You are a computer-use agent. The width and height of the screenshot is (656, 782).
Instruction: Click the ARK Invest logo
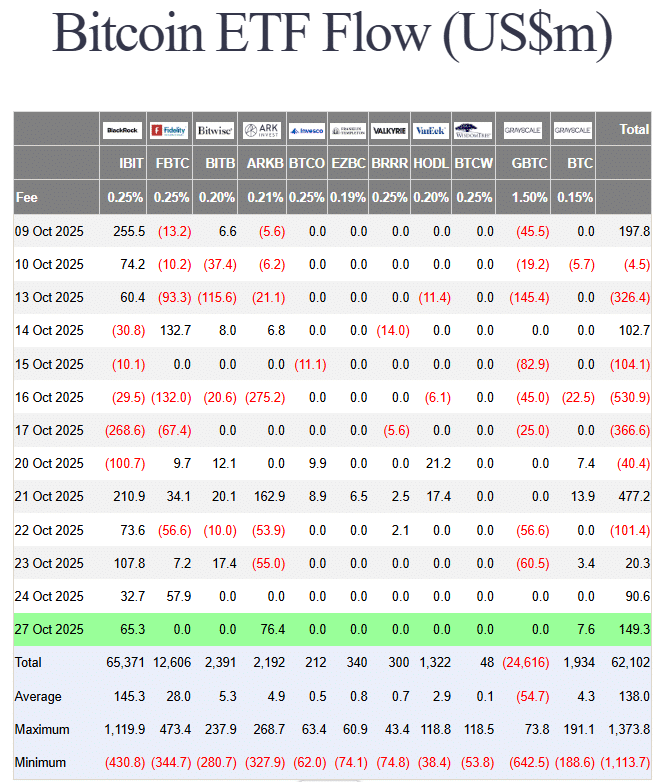261,130
